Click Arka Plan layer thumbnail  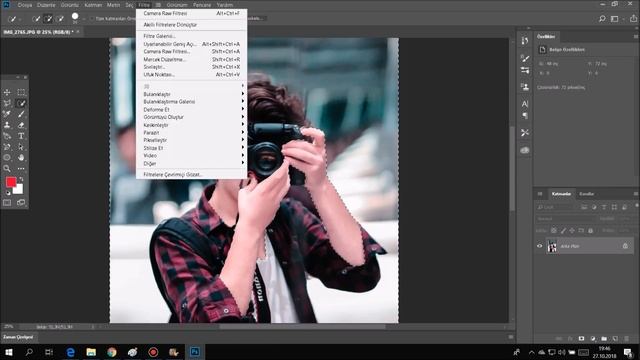pos(552,246)
